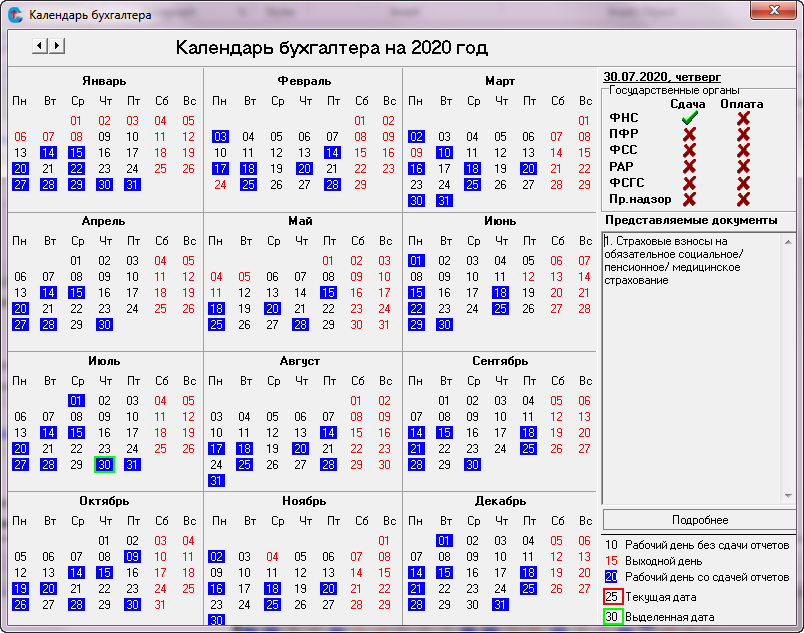Click the date link 30.07.2020, четверг
This screenshot has width=804, height=633.
662,77
